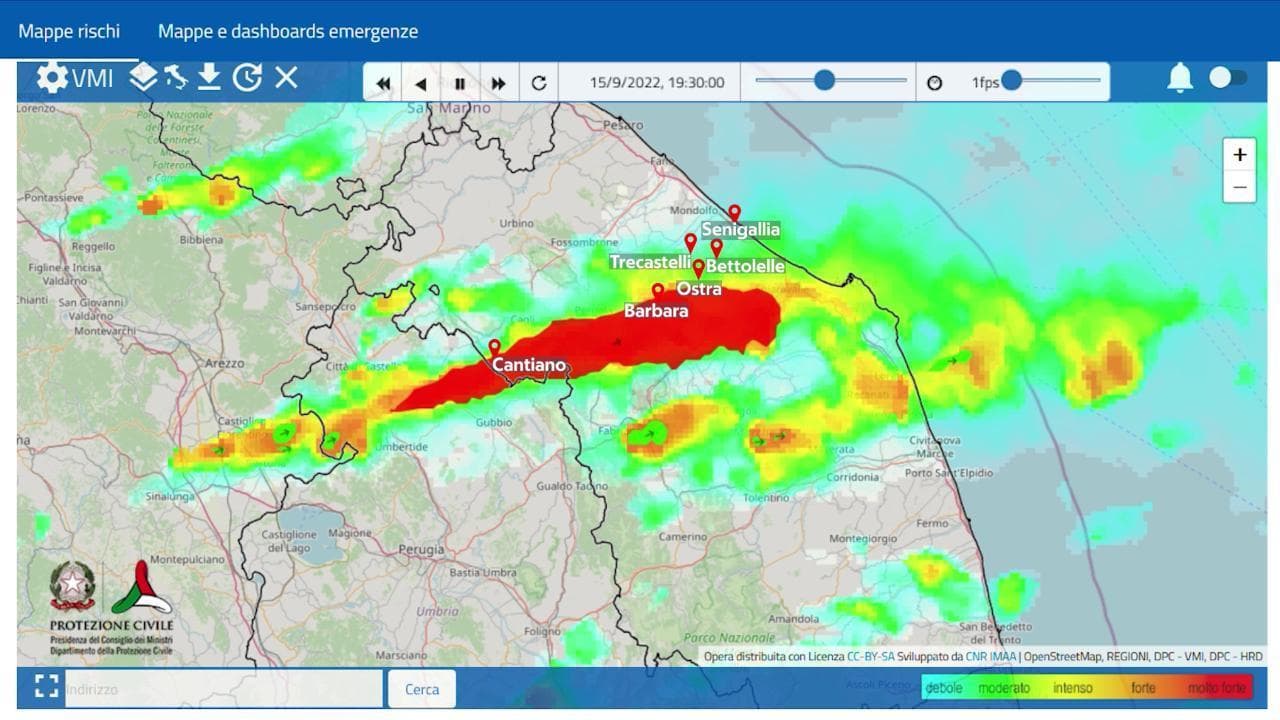The width and height of the screenshot is (1280, 720).
Task: Click the 'intenso' legend label
Action: point(1072,688)
